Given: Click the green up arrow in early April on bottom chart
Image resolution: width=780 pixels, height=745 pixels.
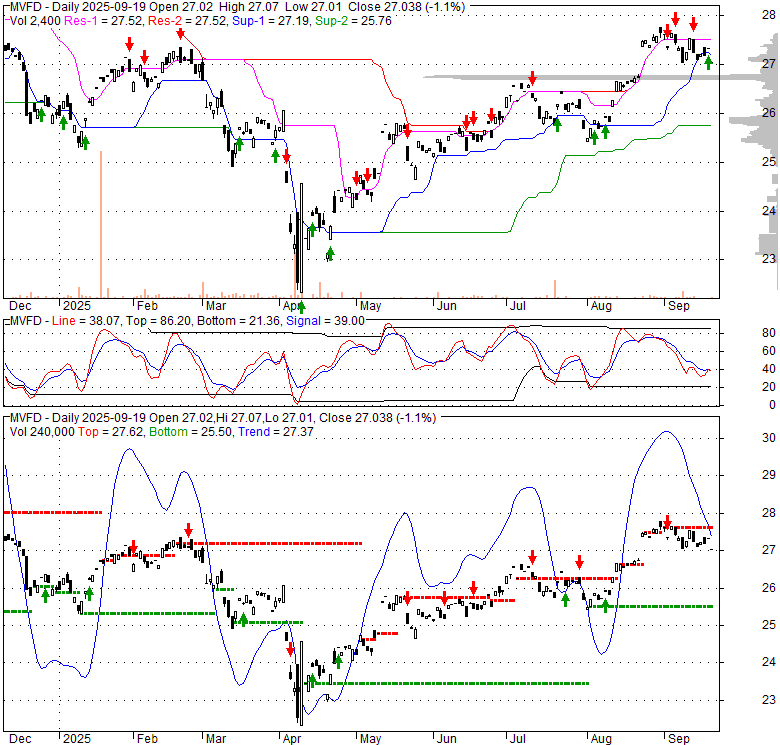Looking at the screenshot, I should point(311,680).
